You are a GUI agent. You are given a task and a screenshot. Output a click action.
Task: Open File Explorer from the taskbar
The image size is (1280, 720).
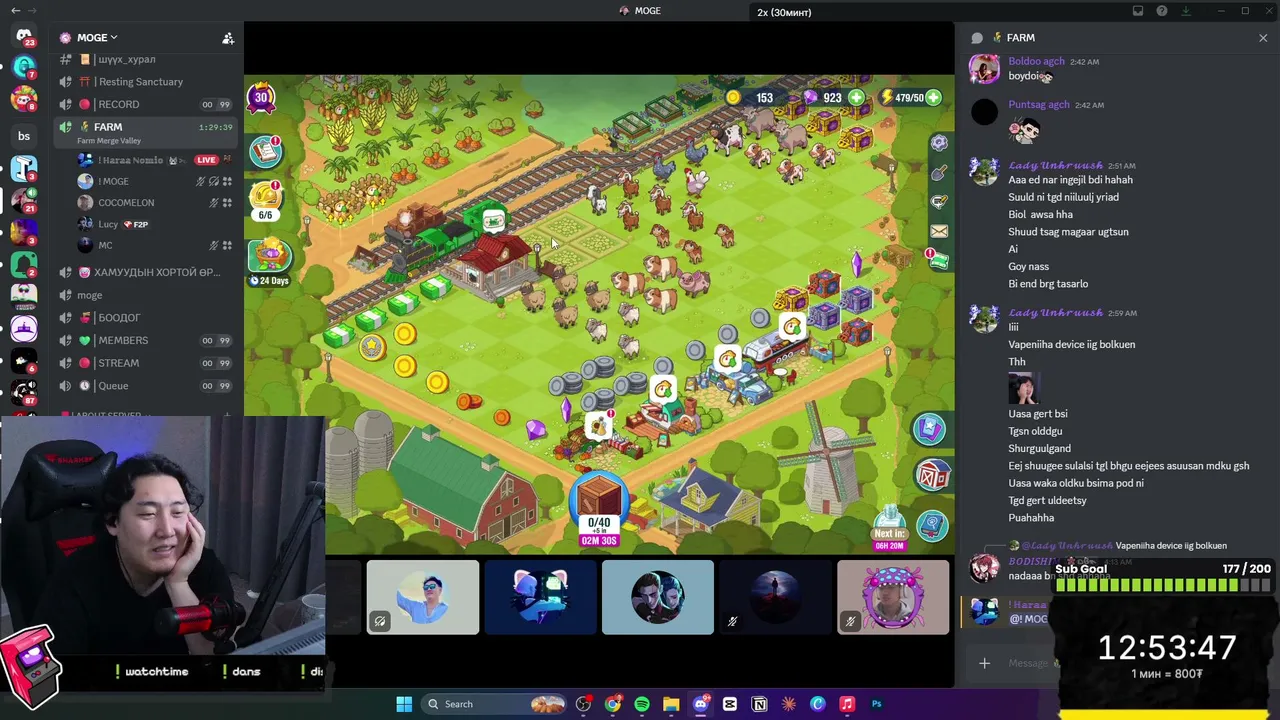click(x=671, y=704)
